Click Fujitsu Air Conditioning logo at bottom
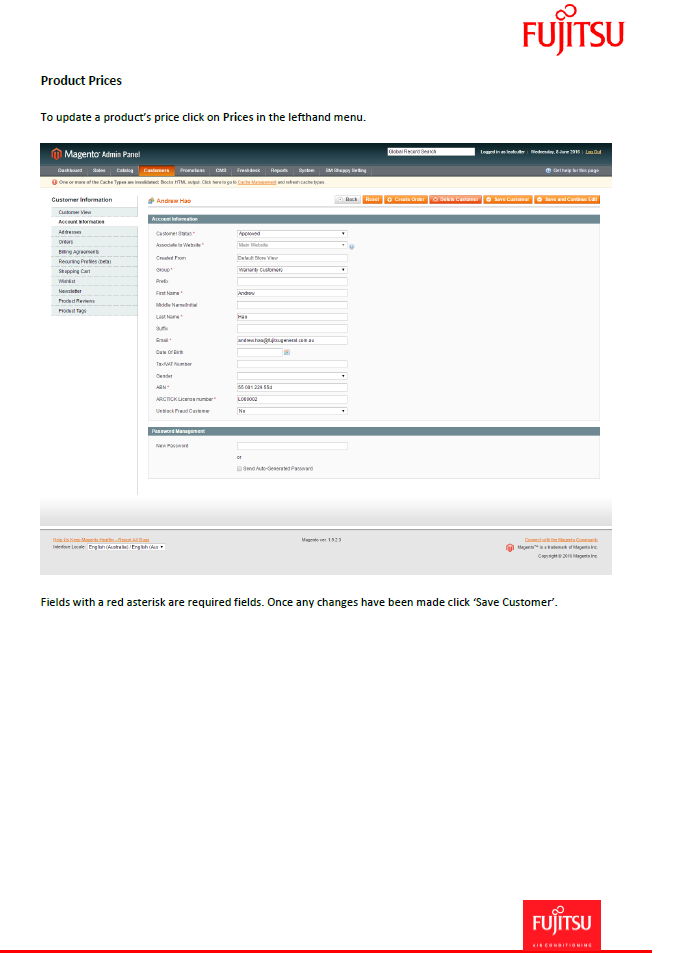The height and width of the screenshot is (953, 673). pos(562,925)
